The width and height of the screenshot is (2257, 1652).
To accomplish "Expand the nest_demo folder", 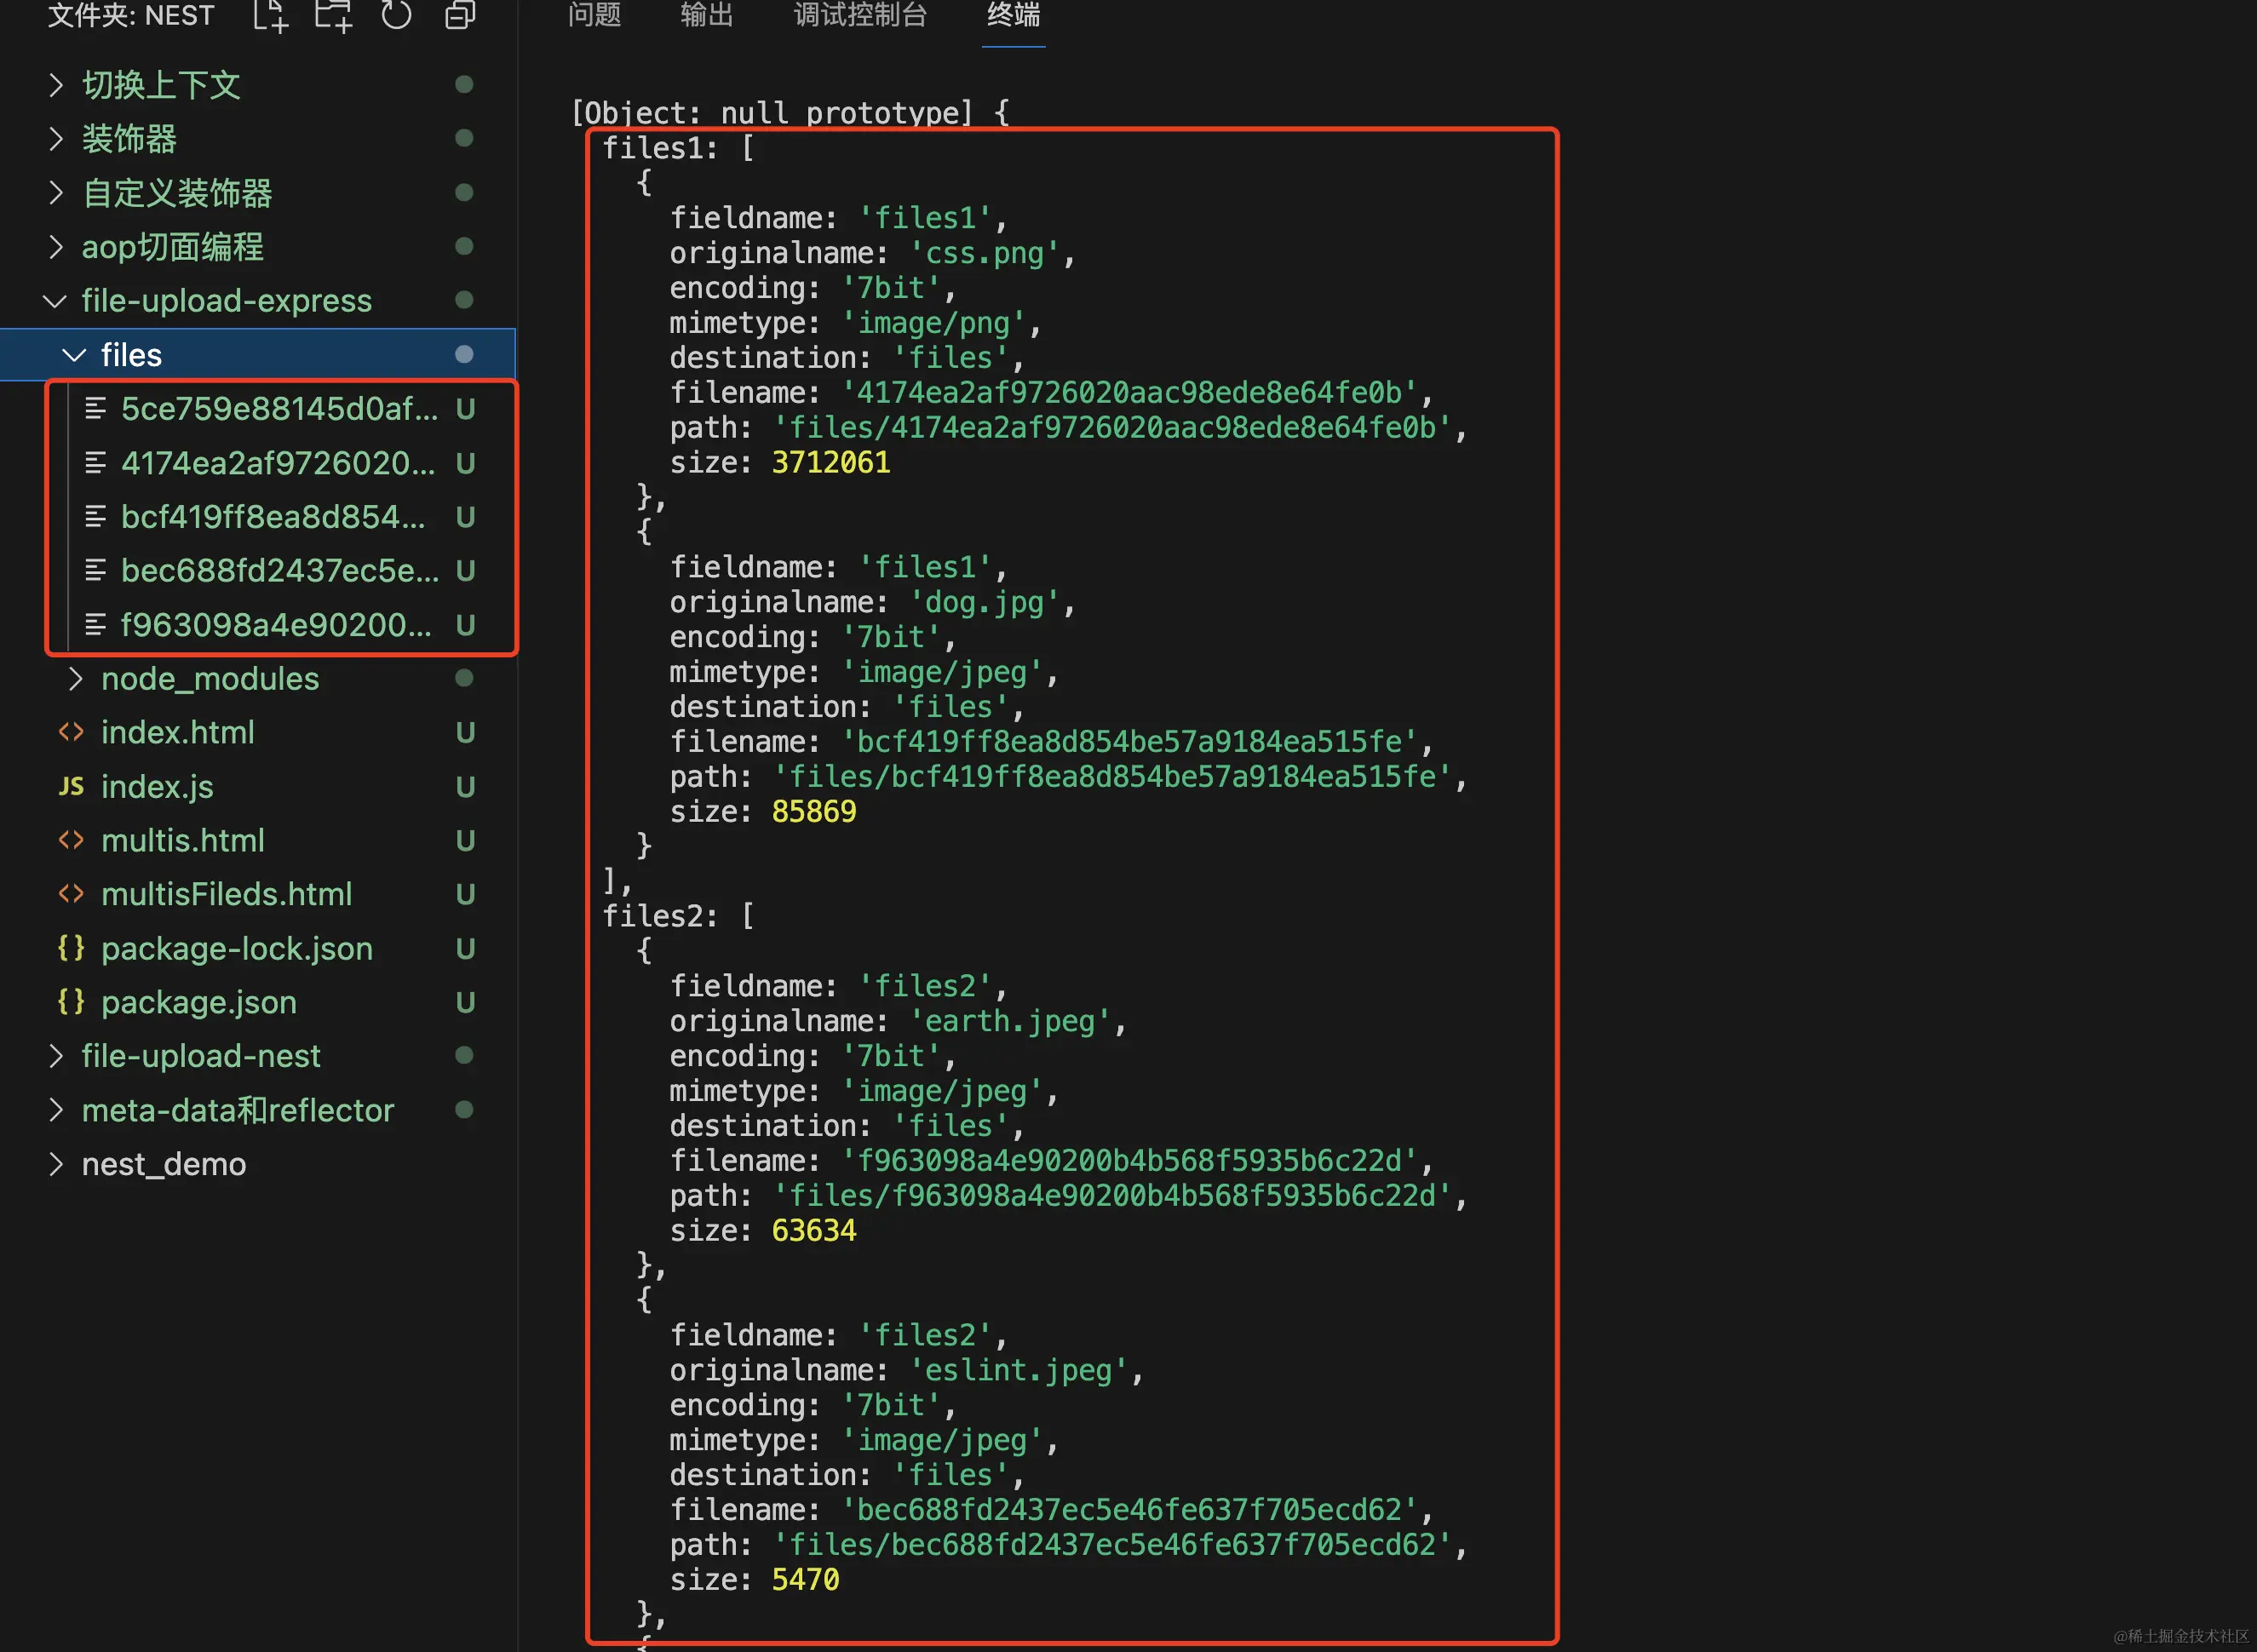I will pyautogui.click(x=56, y=1164).
